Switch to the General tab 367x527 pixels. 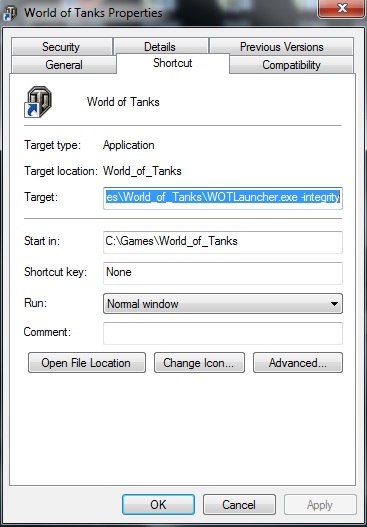(x=64, y=65)
